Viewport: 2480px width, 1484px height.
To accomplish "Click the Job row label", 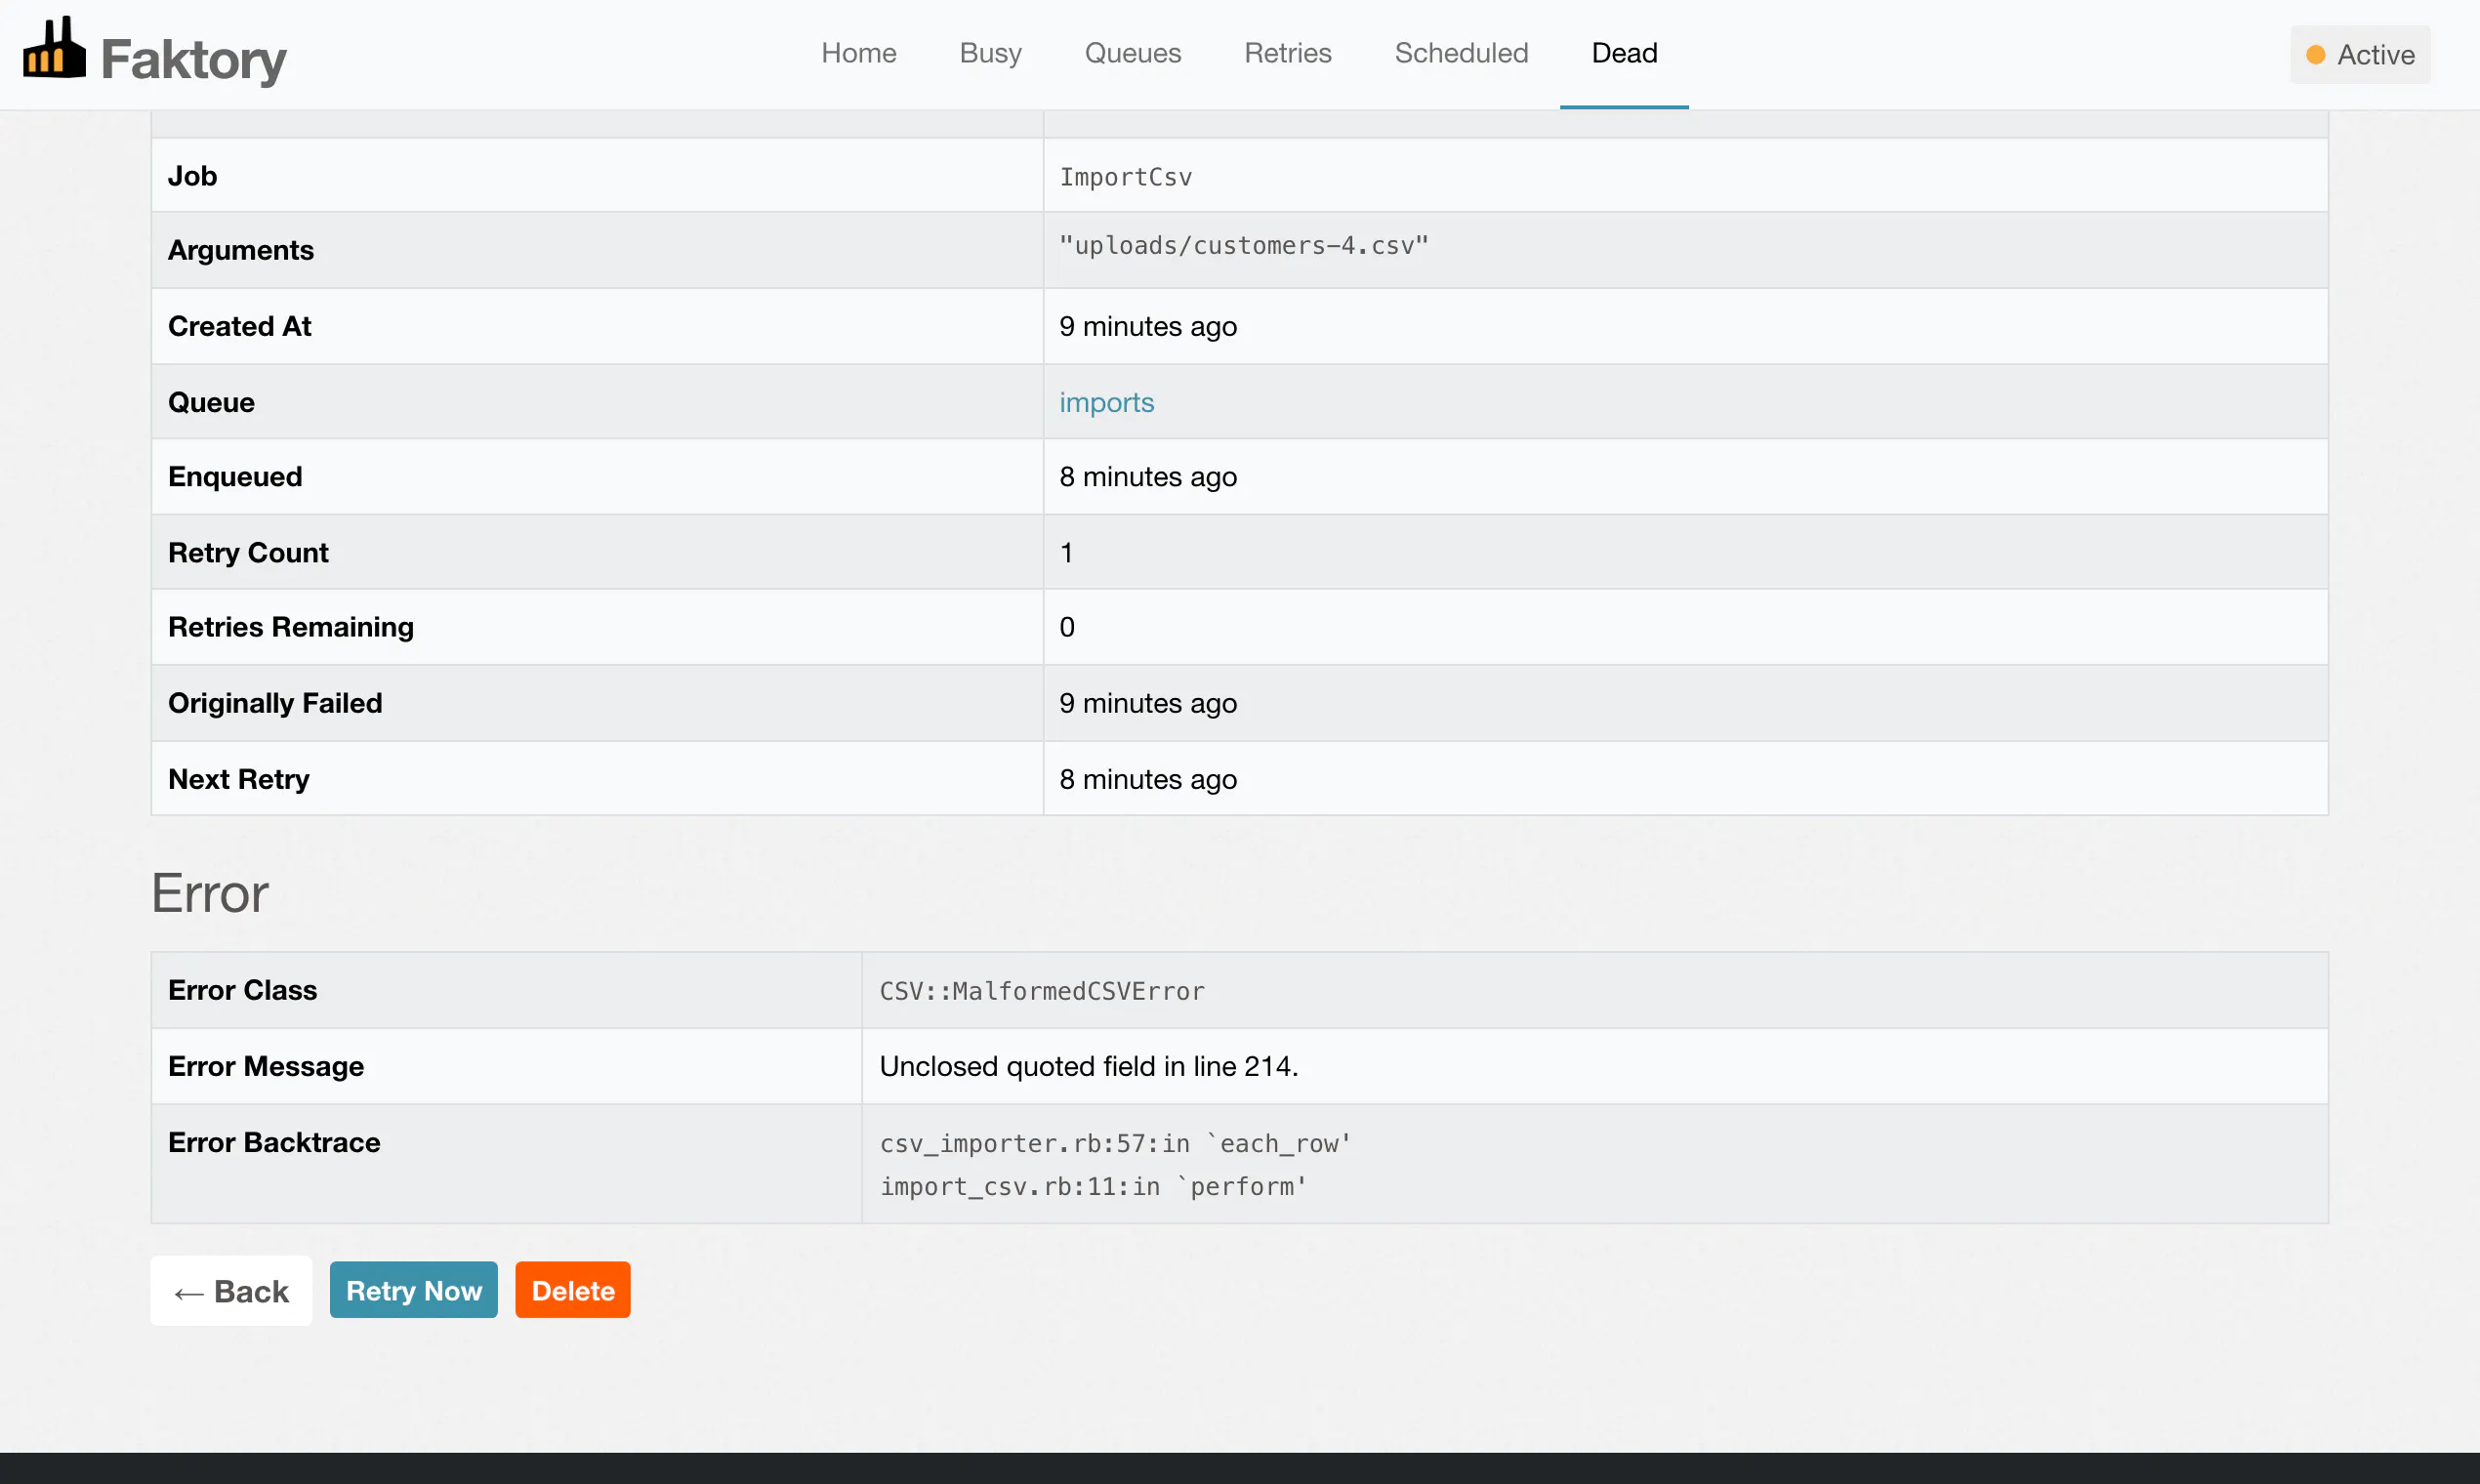I will pos(192,176).
